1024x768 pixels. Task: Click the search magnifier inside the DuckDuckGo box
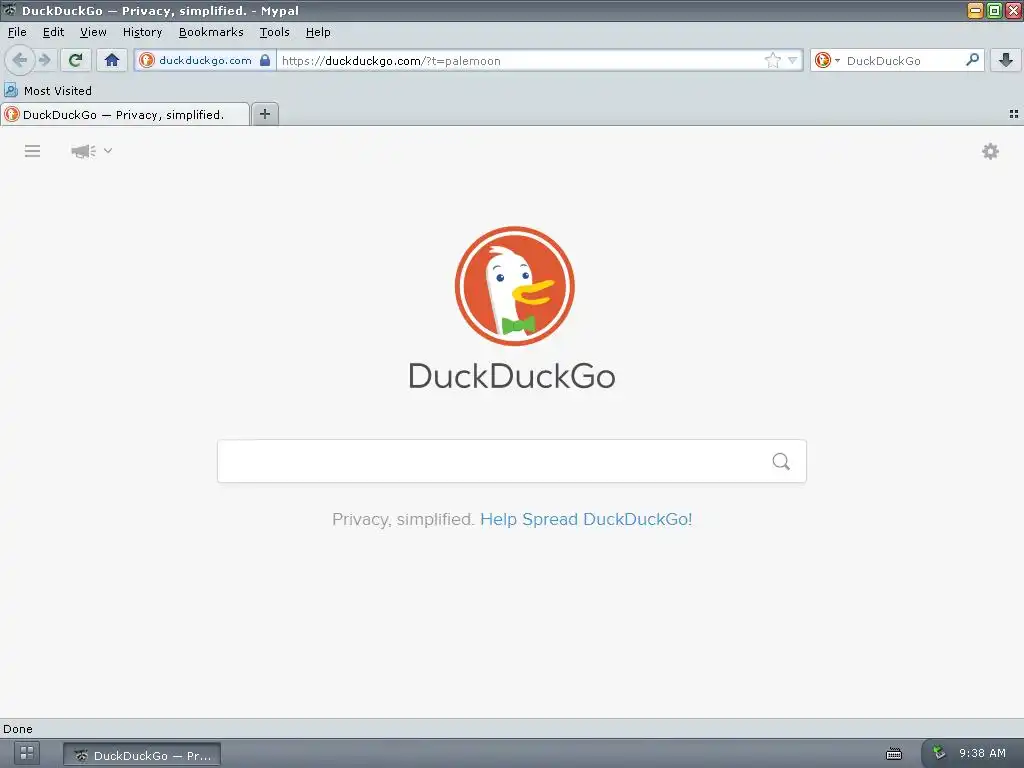tap(781, 461)
